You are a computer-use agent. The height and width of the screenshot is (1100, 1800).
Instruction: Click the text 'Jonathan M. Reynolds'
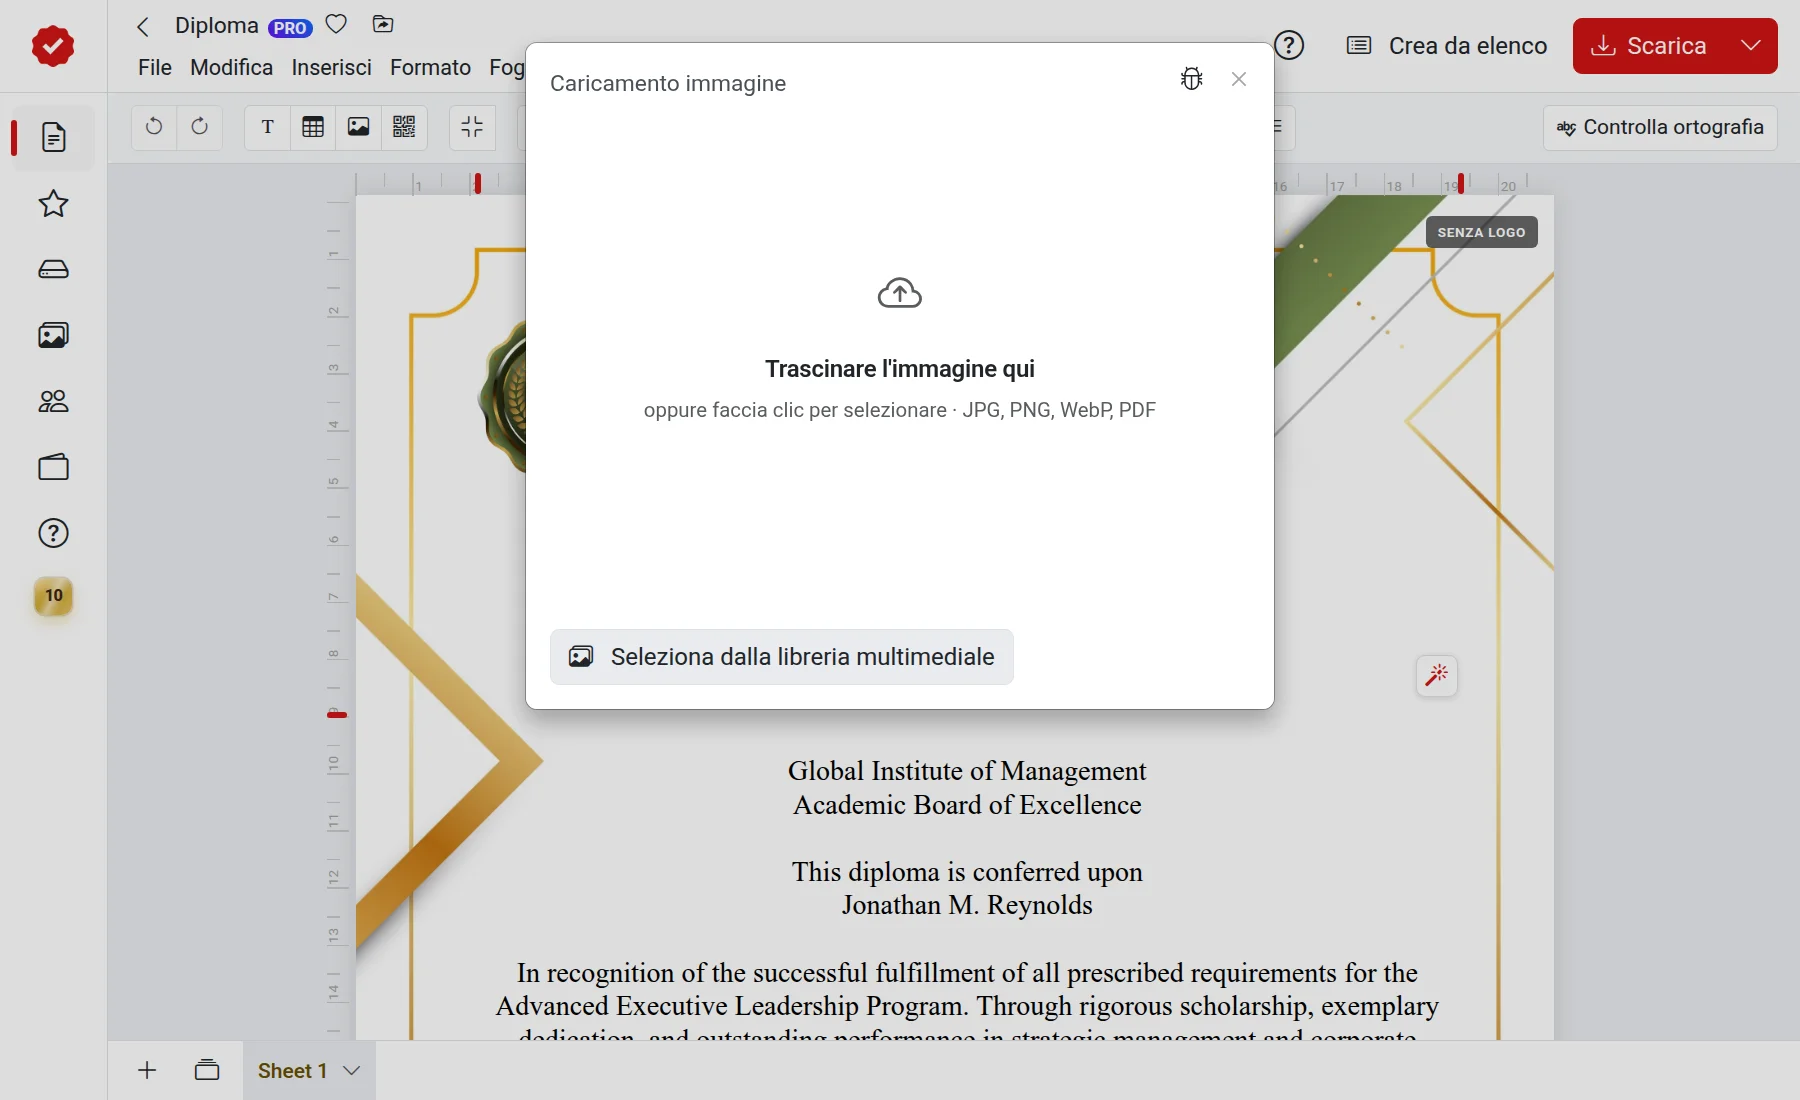[x=967, y=905]
